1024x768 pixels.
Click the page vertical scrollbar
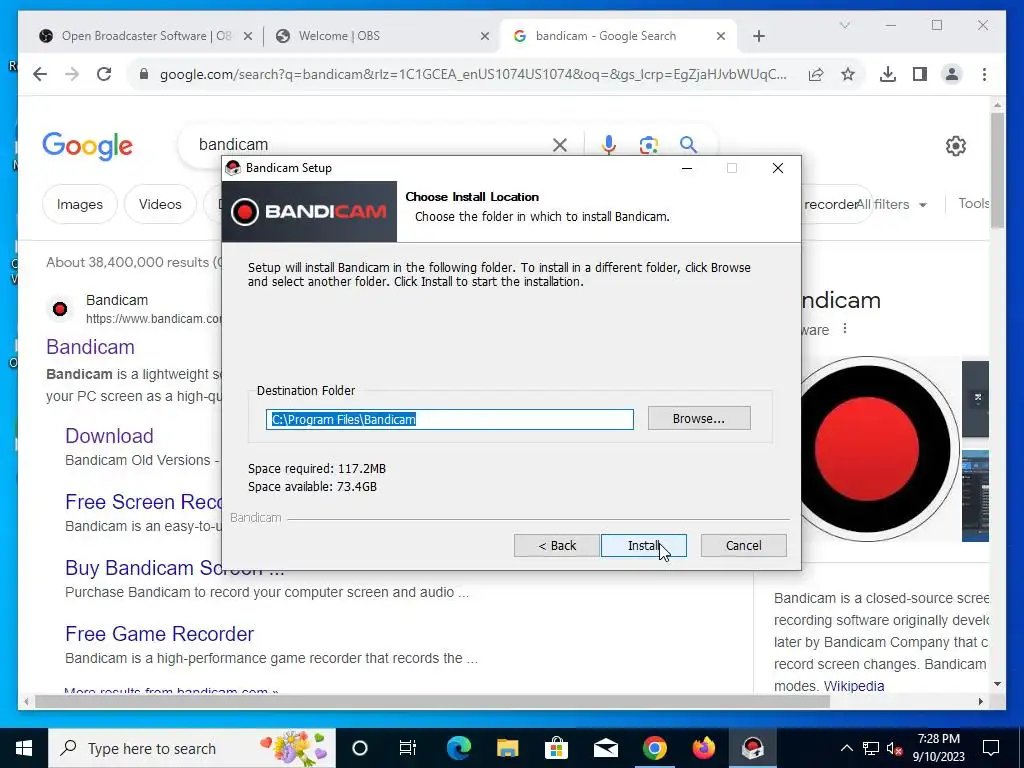click(997, 171)
